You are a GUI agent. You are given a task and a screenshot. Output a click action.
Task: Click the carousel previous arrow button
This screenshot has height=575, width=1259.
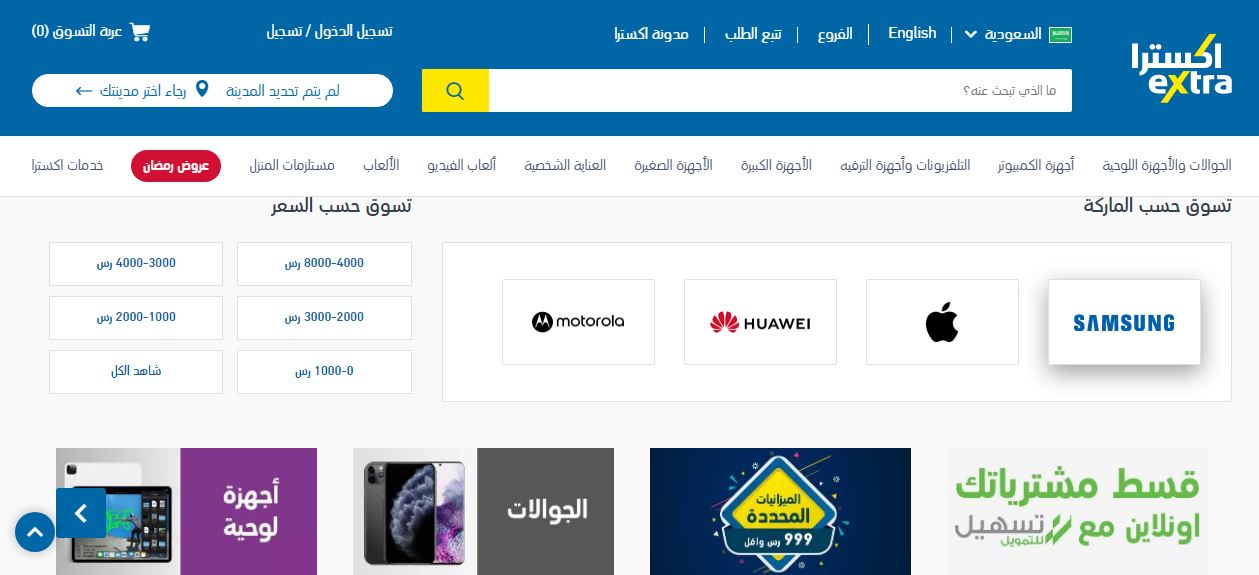[81, 513]
